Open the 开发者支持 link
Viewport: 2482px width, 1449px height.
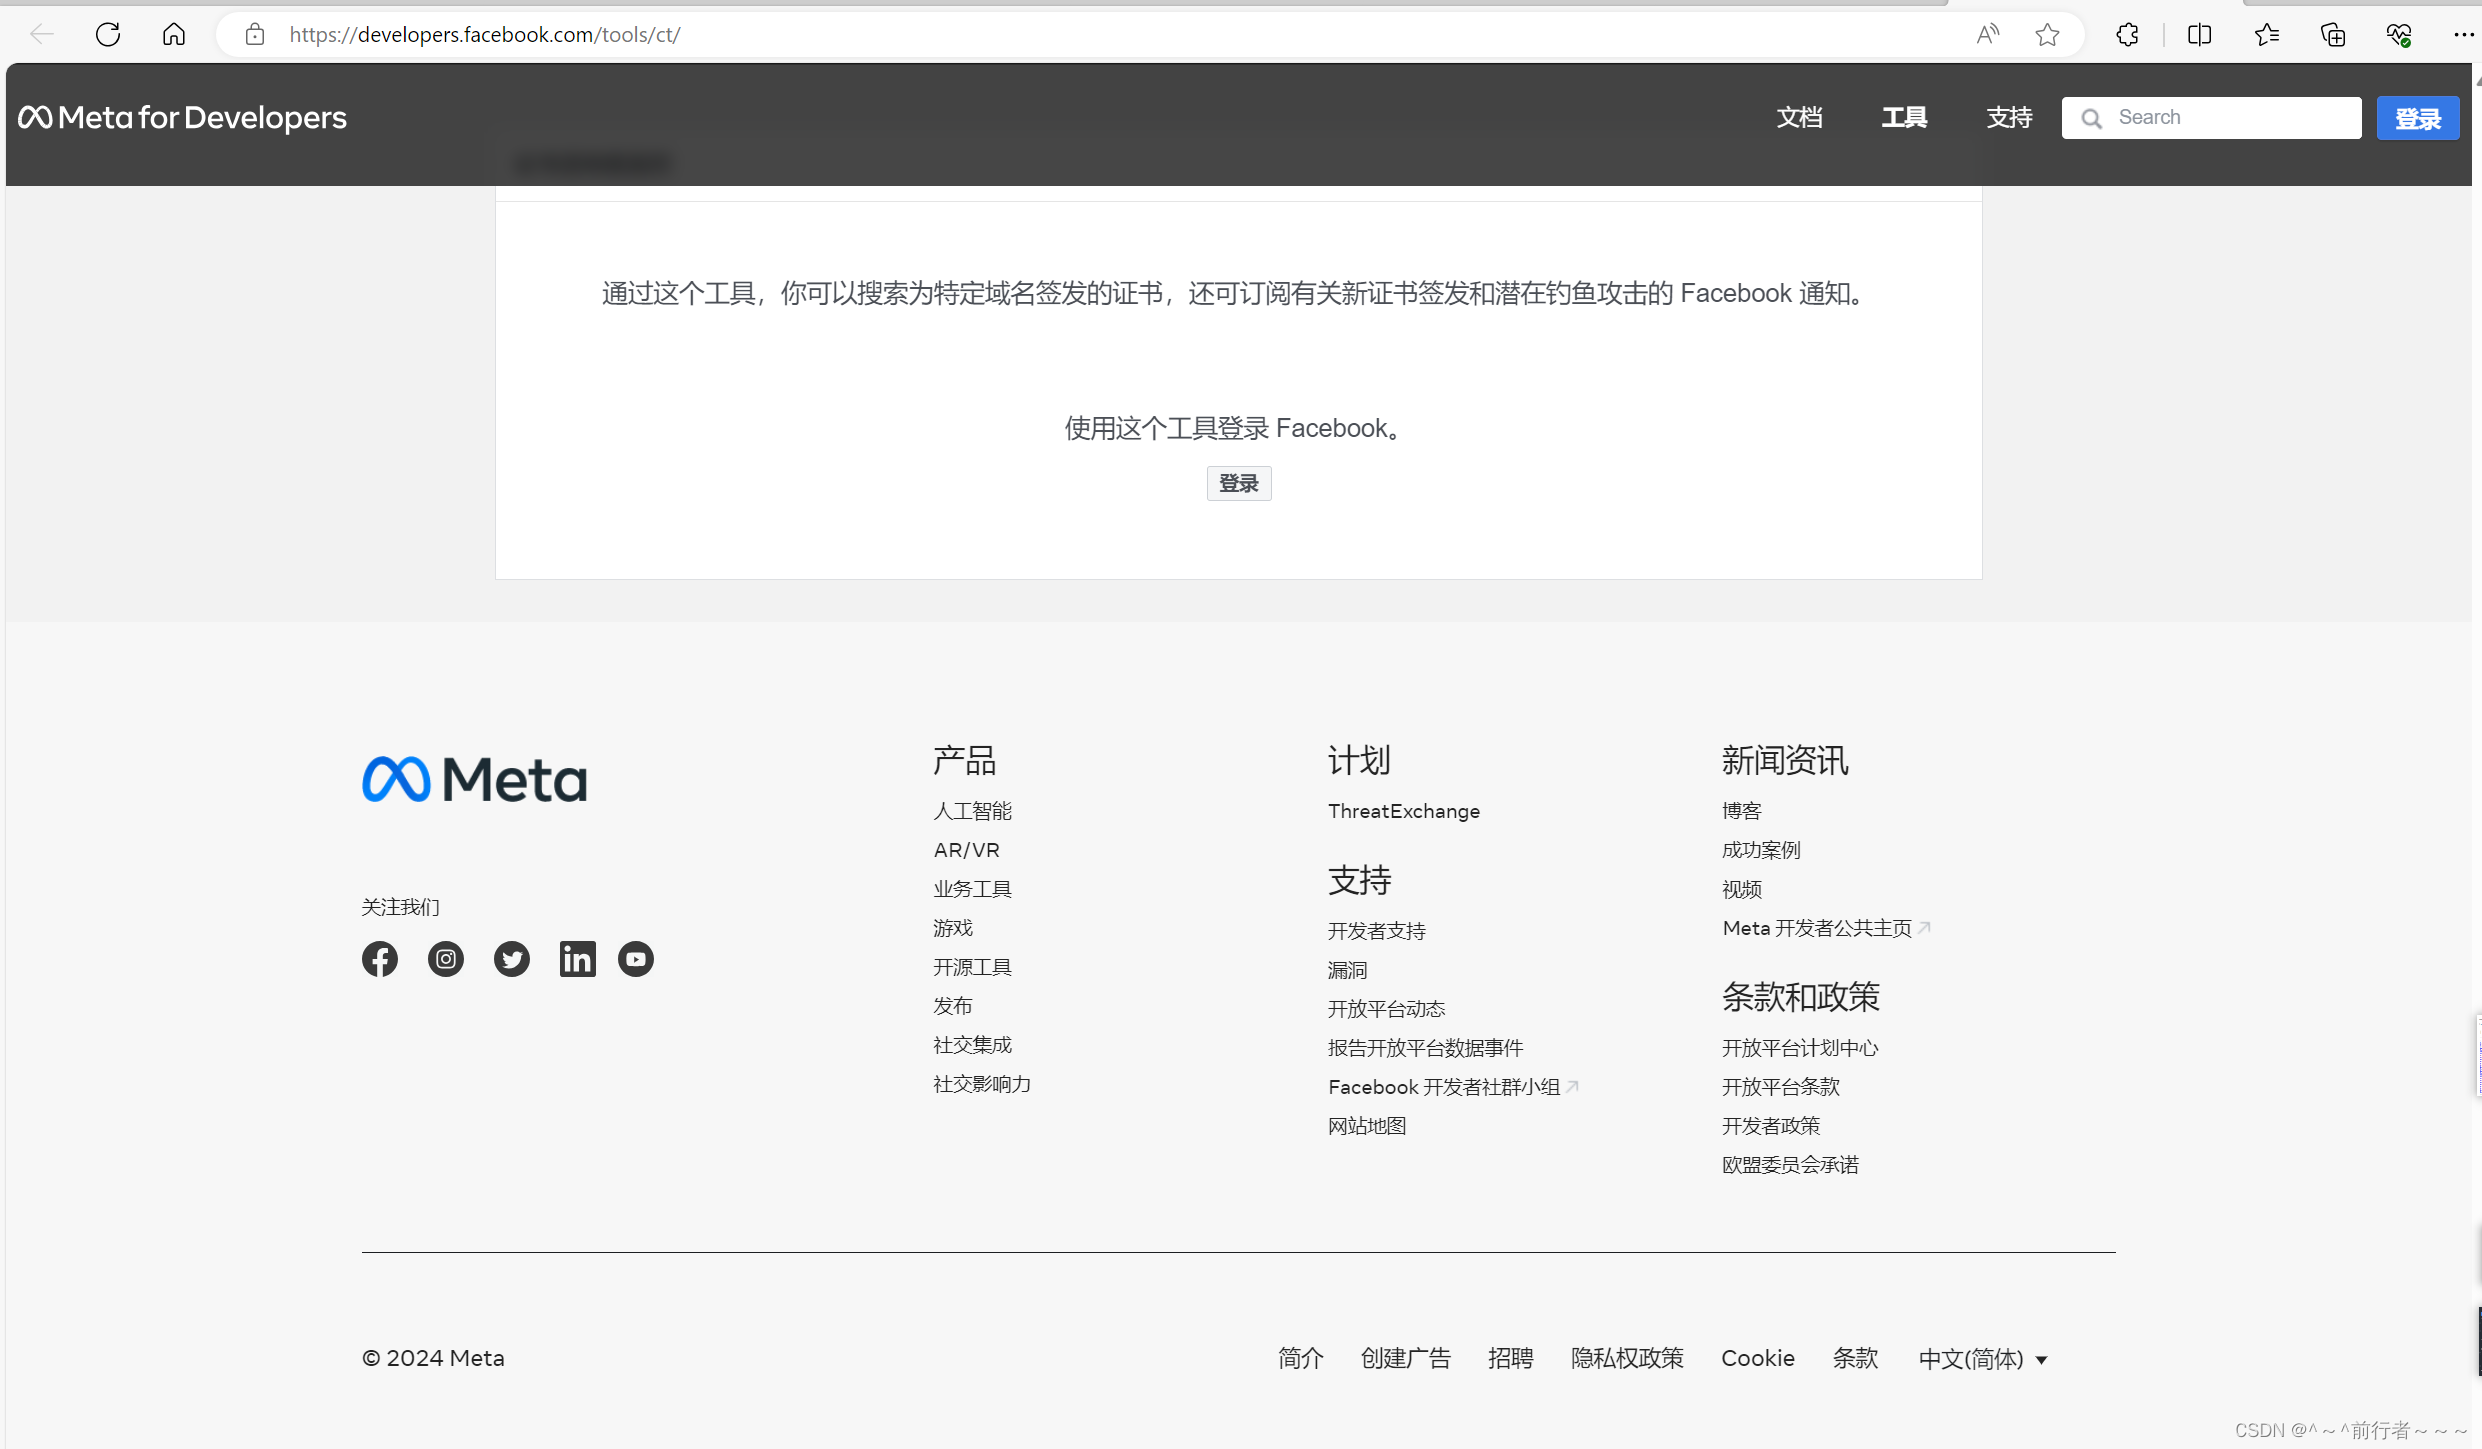pos(1377,931)
